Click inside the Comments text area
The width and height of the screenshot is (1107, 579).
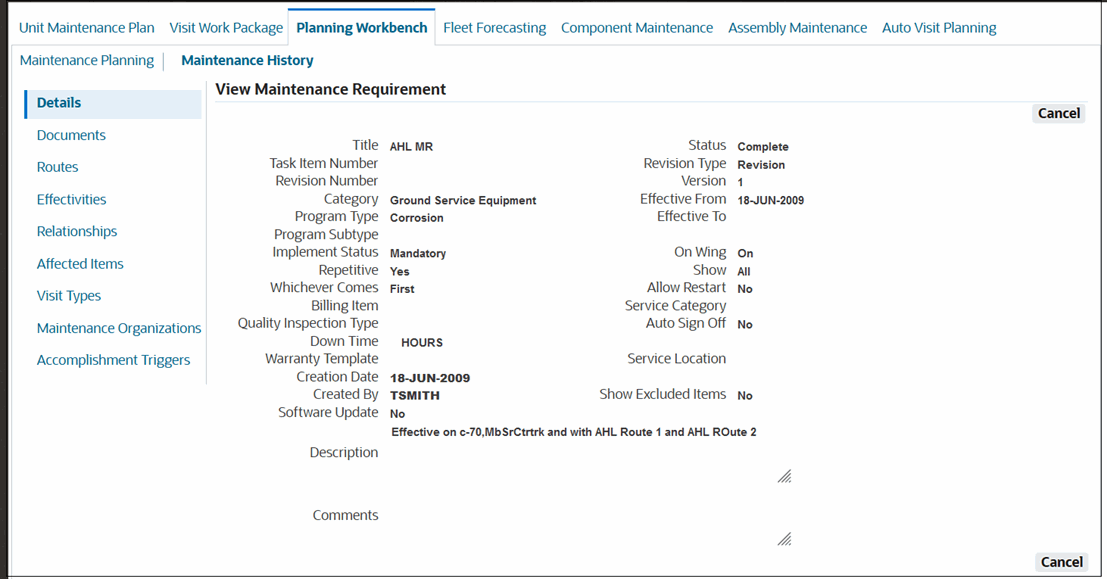591,517
